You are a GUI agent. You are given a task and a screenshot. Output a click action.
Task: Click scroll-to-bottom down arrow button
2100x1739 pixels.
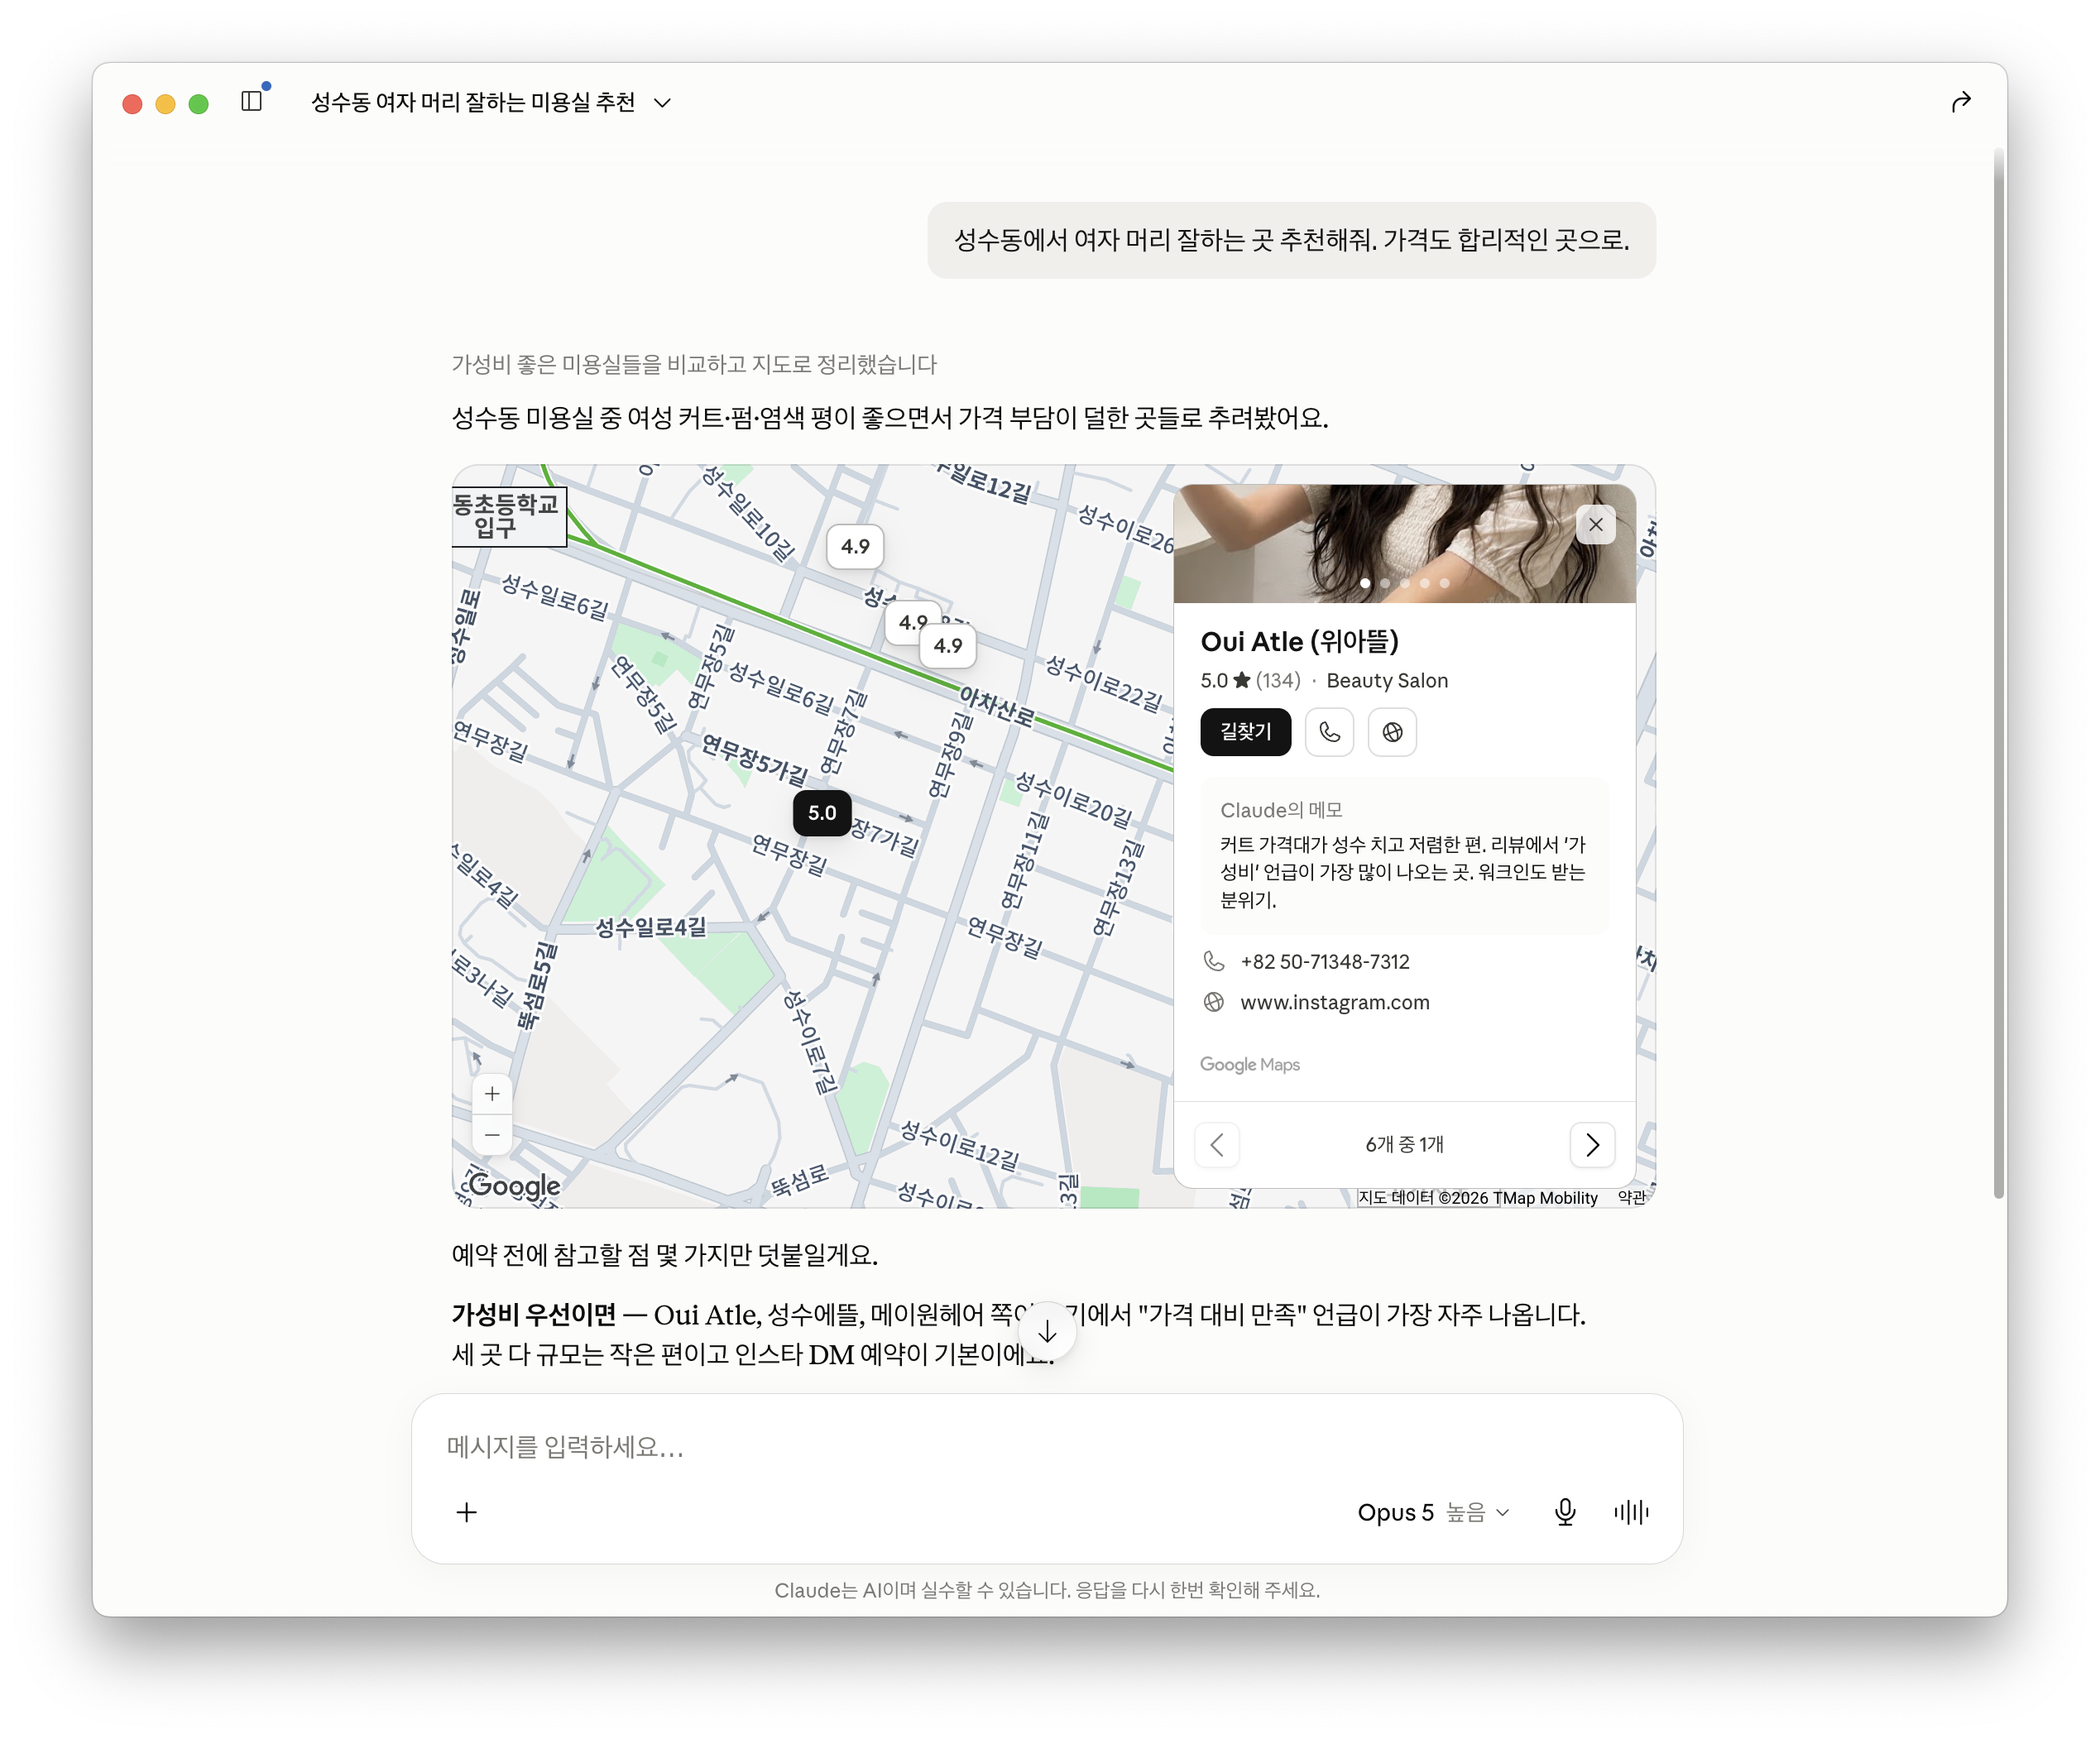pyautogui.click(x=1047, y=1332)
